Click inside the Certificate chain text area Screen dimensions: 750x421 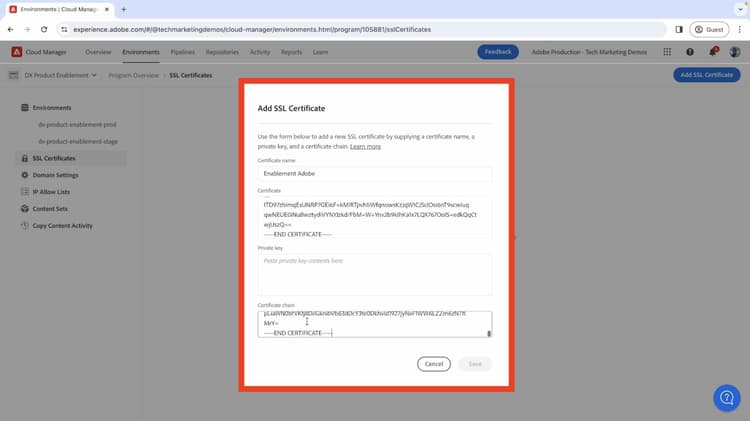click(375, 324)
